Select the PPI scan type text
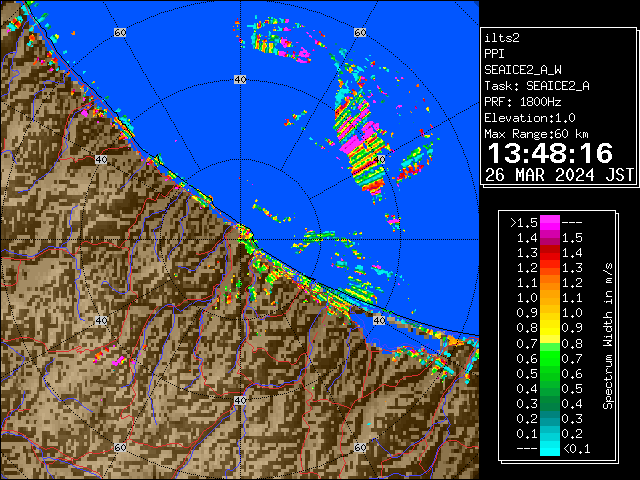 [494, 54]
